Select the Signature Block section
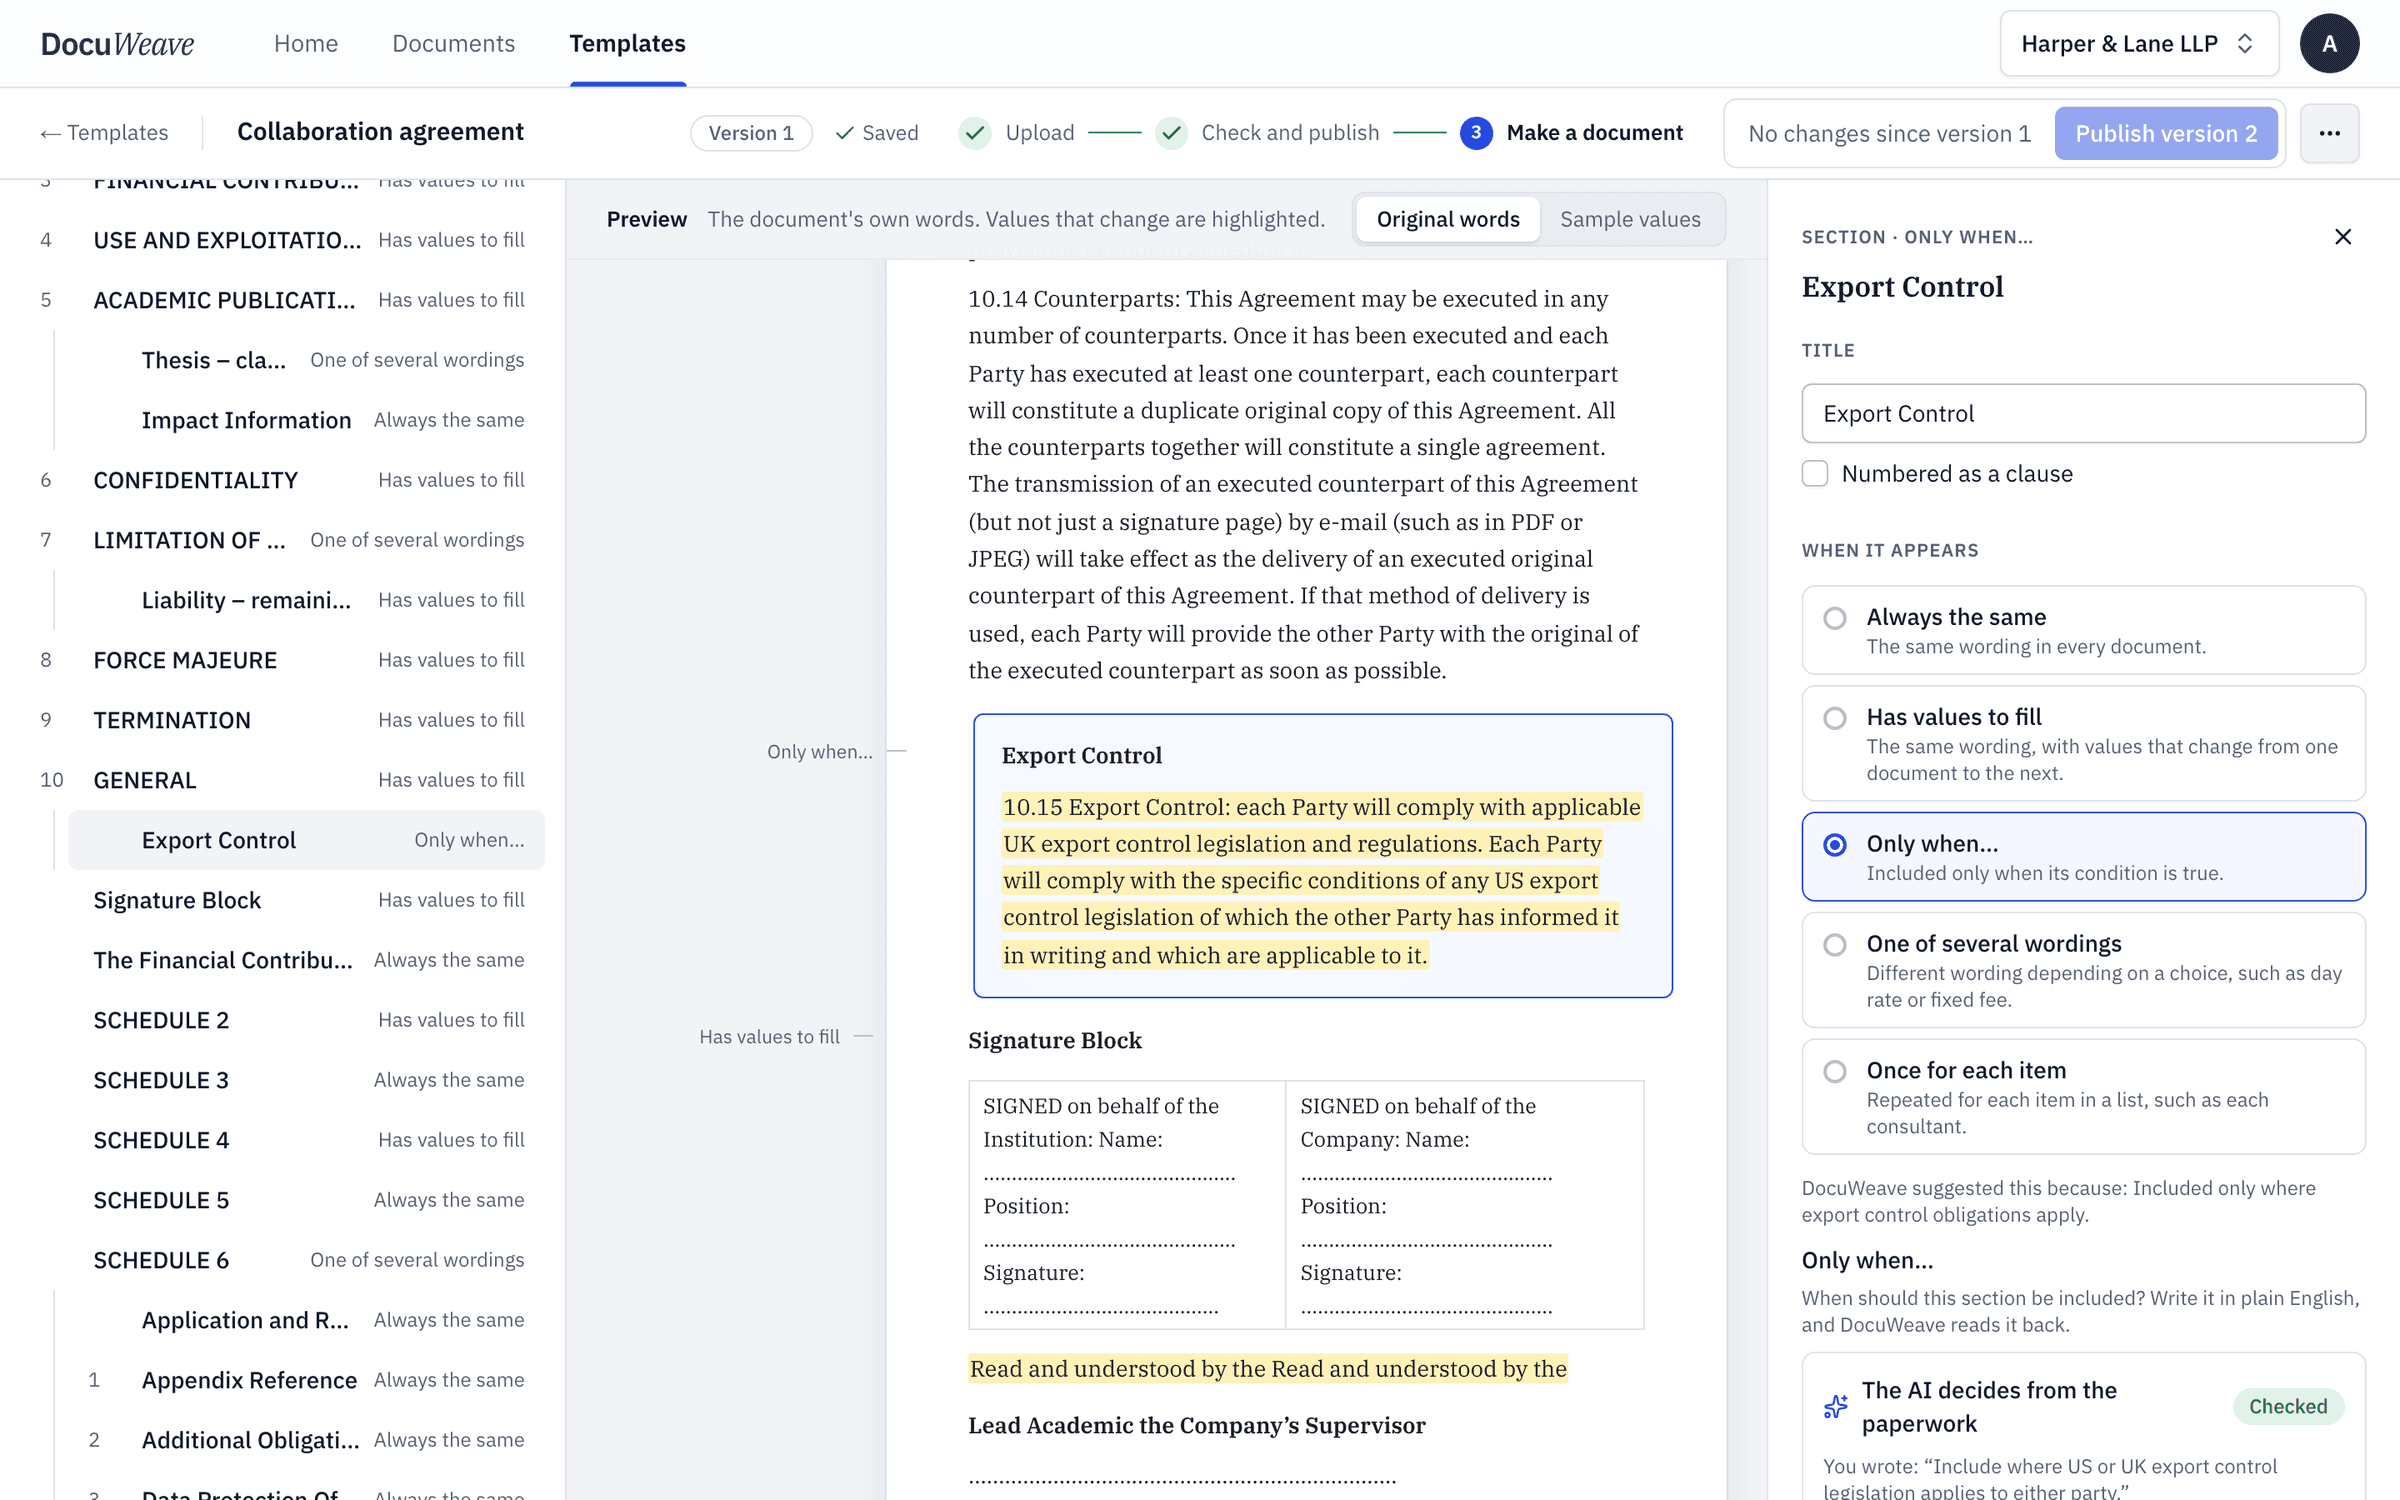2400x1500 pixels. (x=284, y=900)
